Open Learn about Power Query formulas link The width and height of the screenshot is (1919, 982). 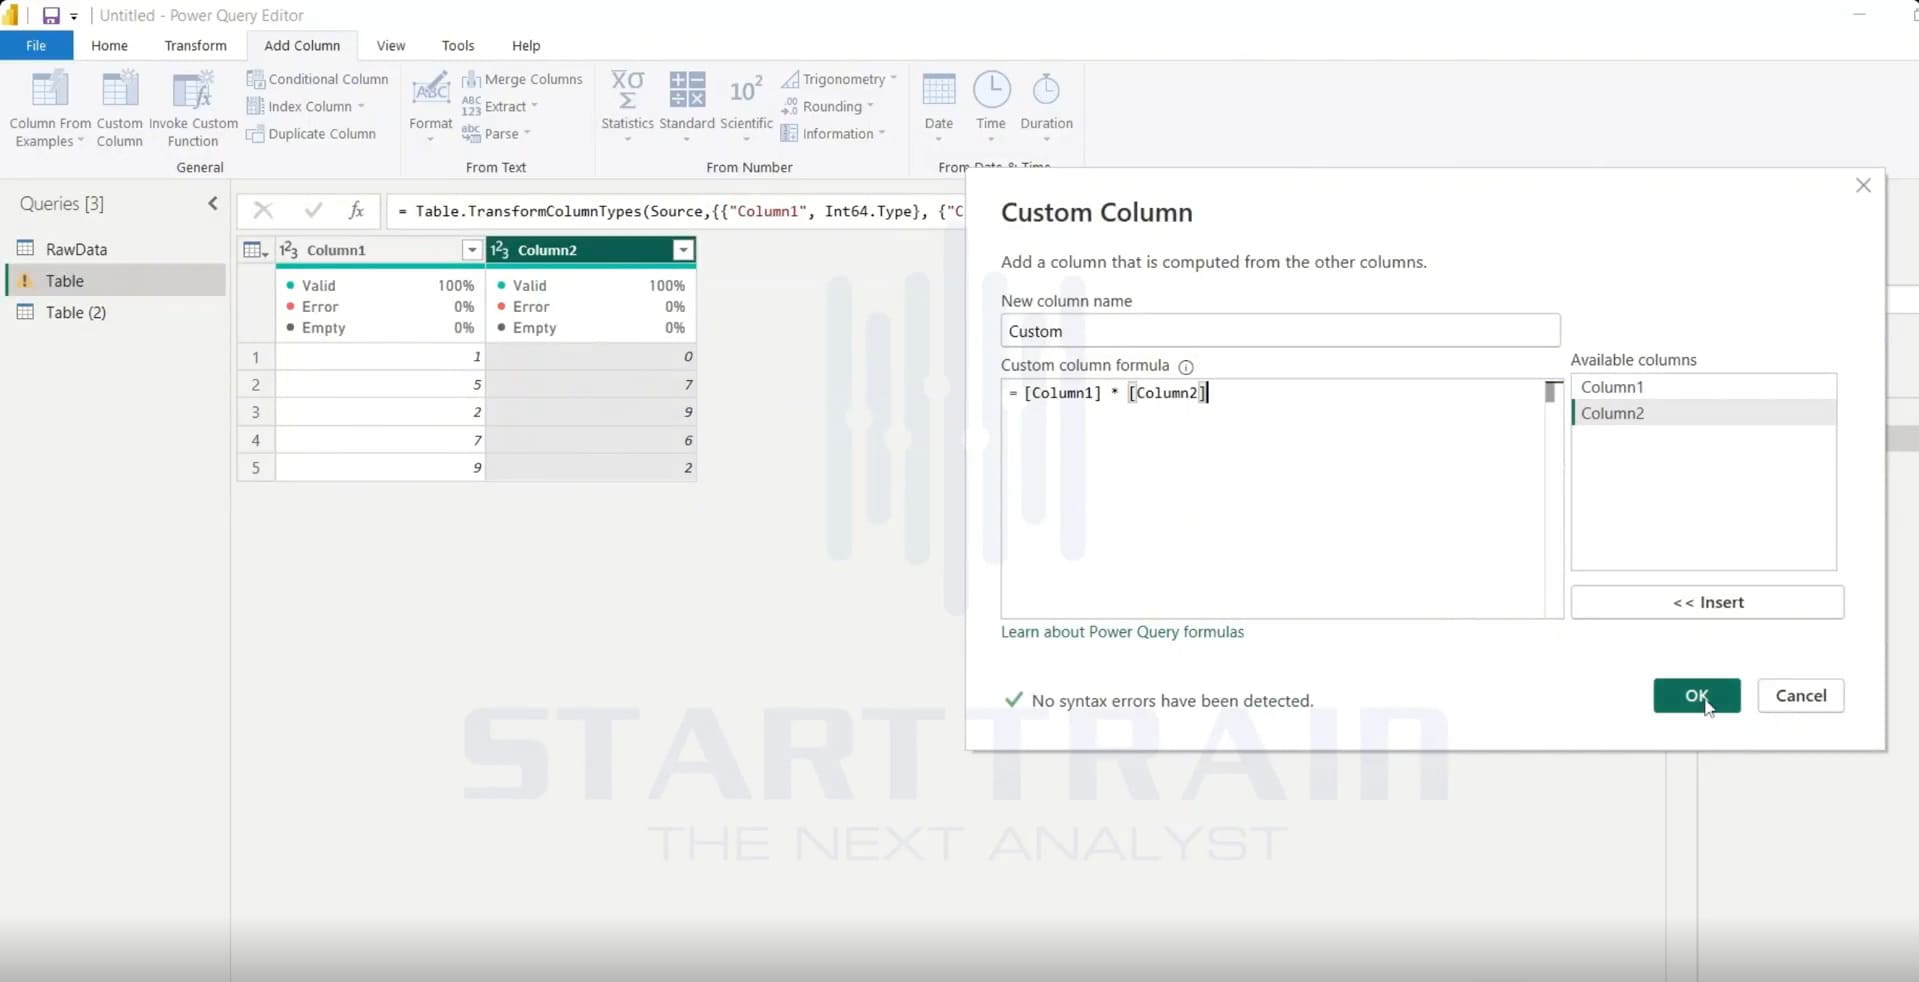1122,632
